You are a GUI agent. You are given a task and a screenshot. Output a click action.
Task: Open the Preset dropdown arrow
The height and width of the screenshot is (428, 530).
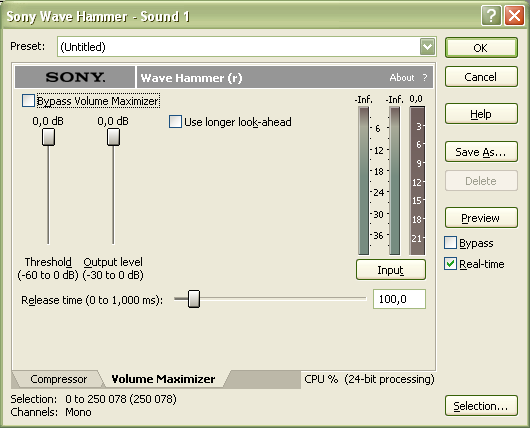[x=428, y=47]
